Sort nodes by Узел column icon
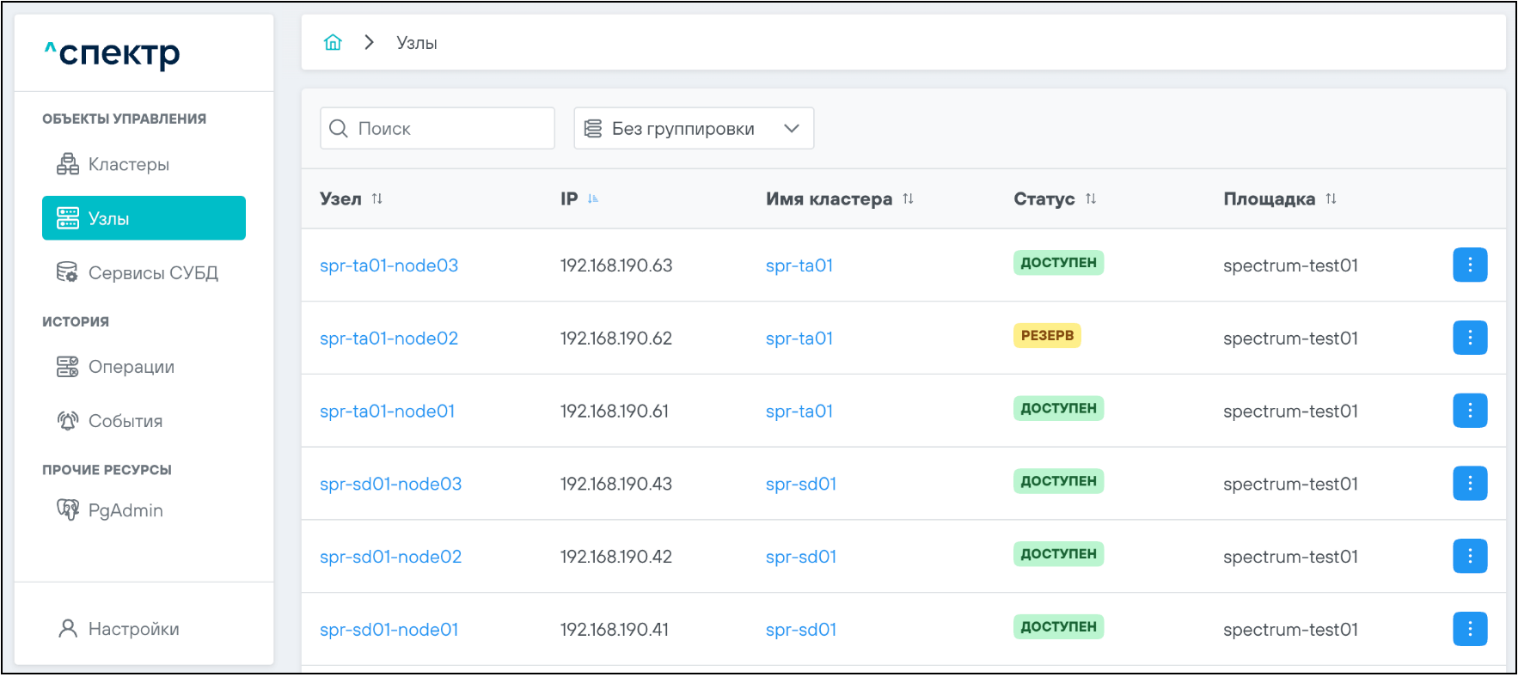1518x677 pixels. point(377,199)
